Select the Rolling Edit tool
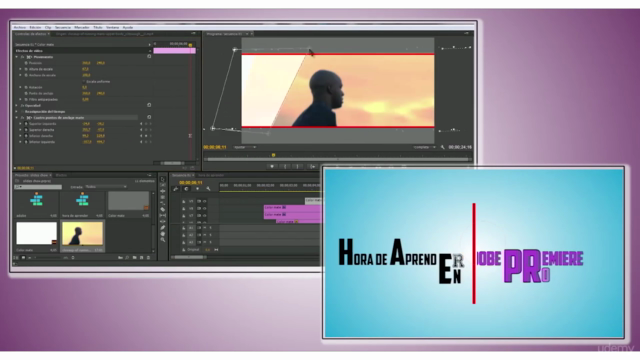 tap(162, 197)
